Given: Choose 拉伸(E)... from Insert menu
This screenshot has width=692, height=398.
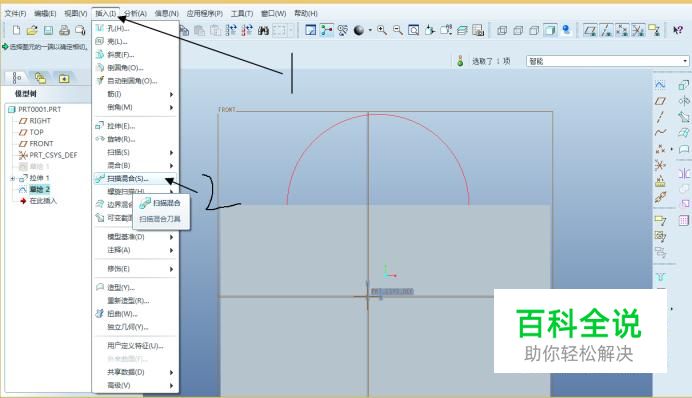Looking at the screenshot, I should 135,126.
